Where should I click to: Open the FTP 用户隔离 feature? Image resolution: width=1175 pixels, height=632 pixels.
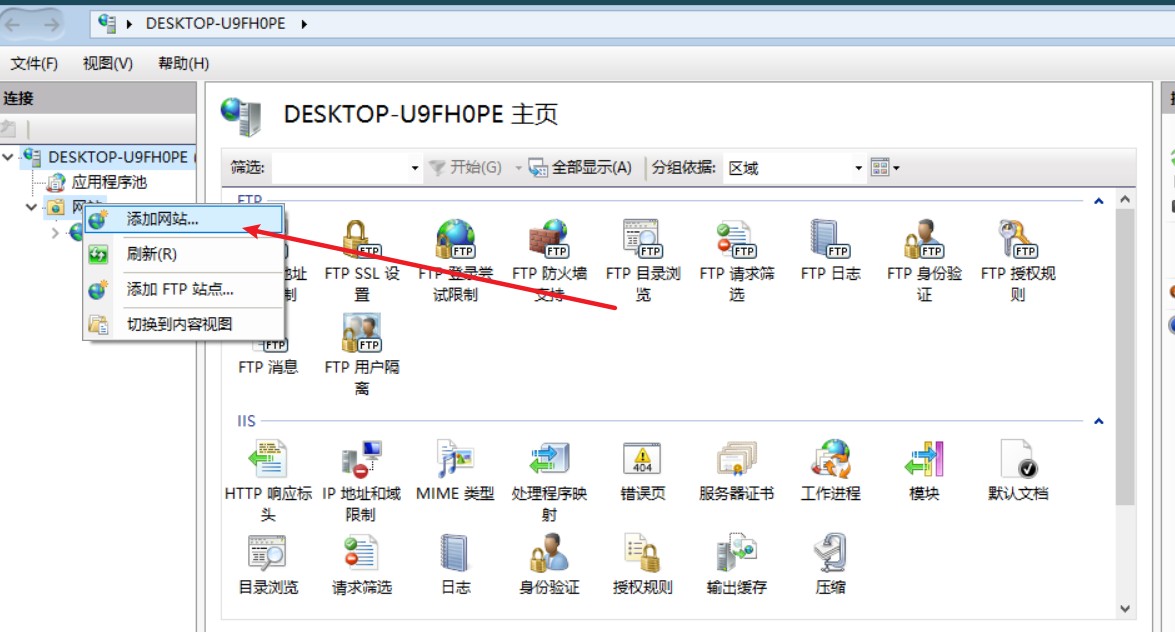(362, 355)
